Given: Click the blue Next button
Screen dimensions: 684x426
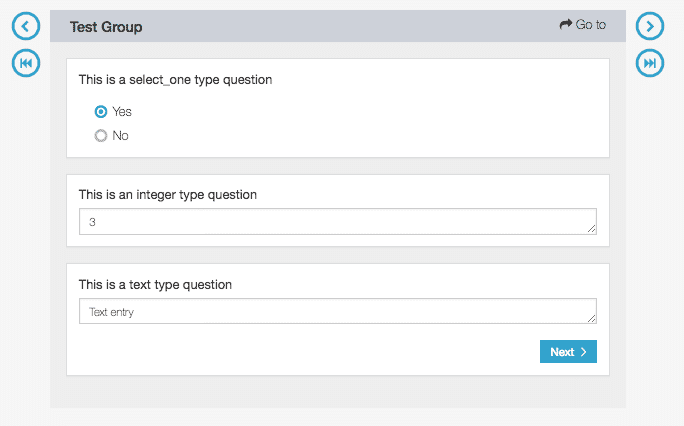Looking at the screenshot, I should pyautogui.click(x=568, y=351).
